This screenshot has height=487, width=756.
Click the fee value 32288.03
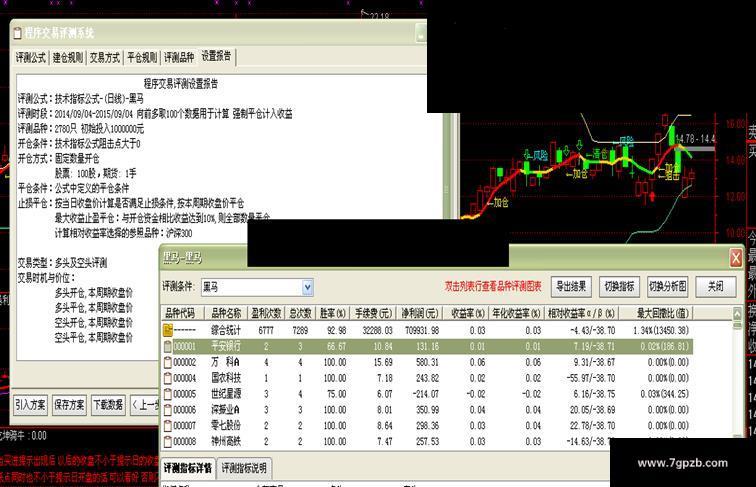pos(378,330)
